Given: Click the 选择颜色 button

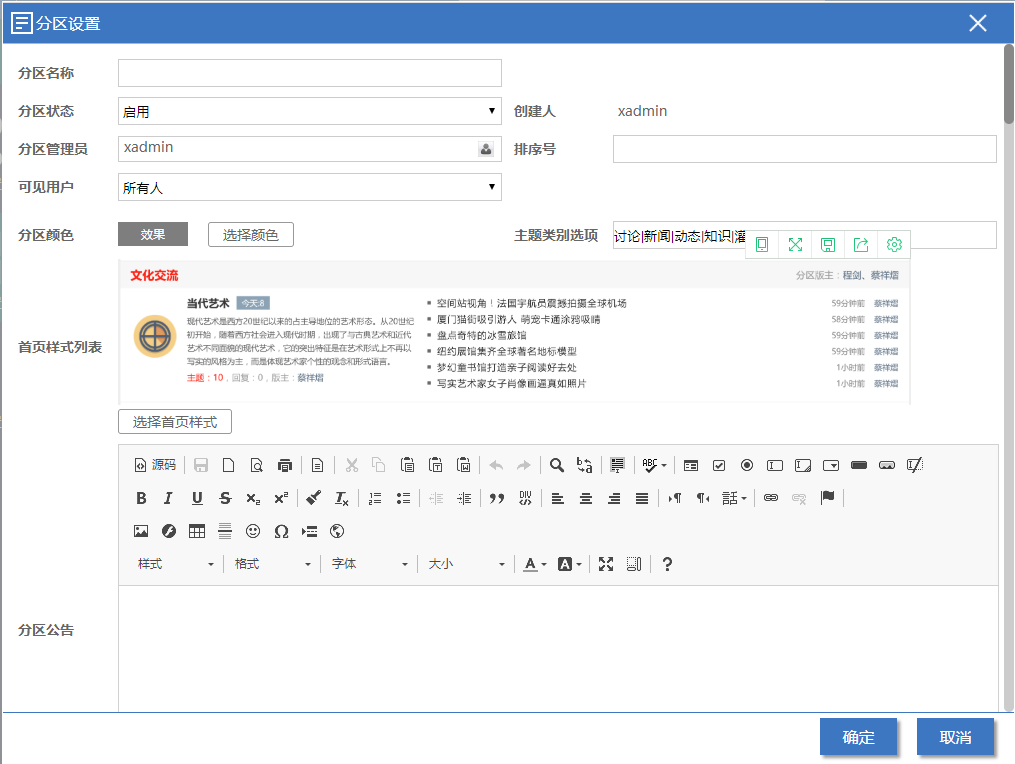Looking at the screenshot, I should click(x=251, y=234).
